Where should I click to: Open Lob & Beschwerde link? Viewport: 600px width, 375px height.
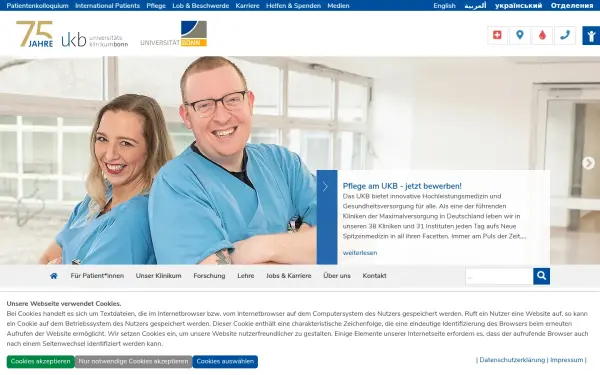click(201, 6)
